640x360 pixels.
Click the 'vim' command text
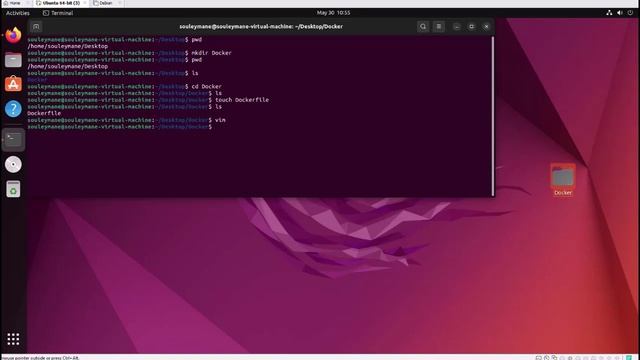[x=220, y=120]
